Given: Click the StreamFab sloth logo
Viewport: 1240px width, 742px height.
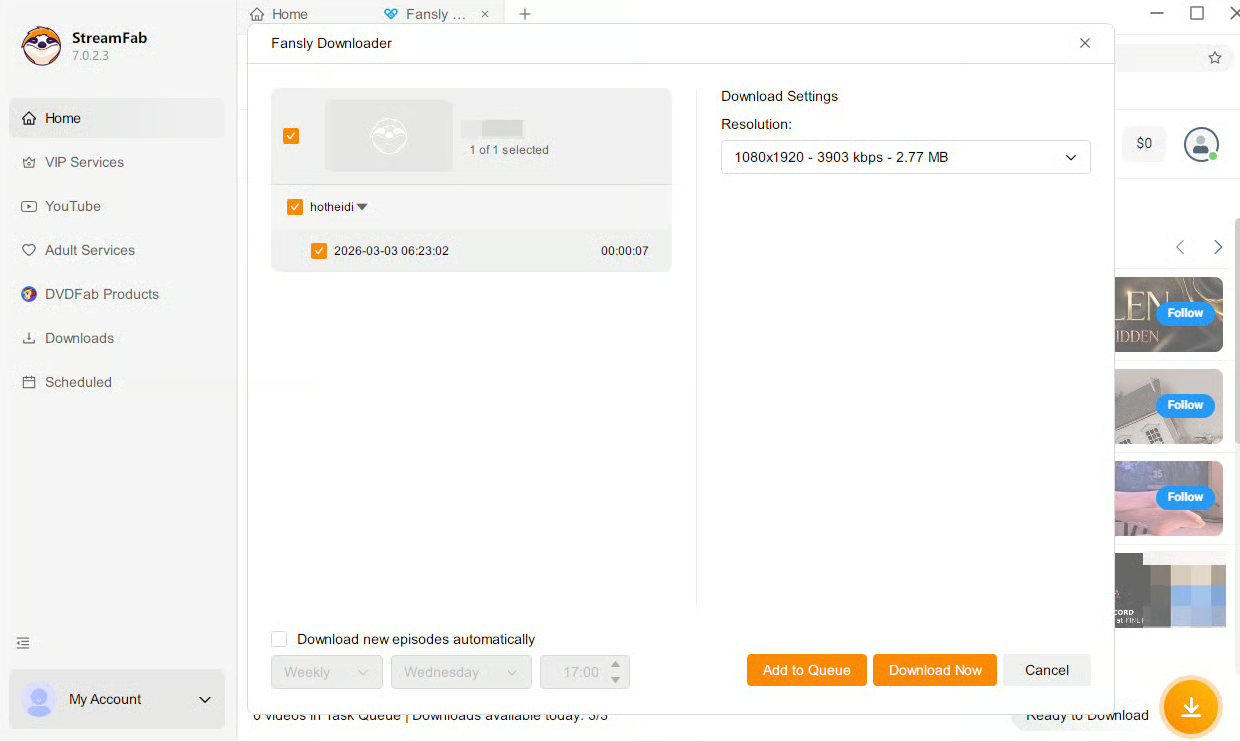Looking at the screenshot, I should [x=41, y=46].
